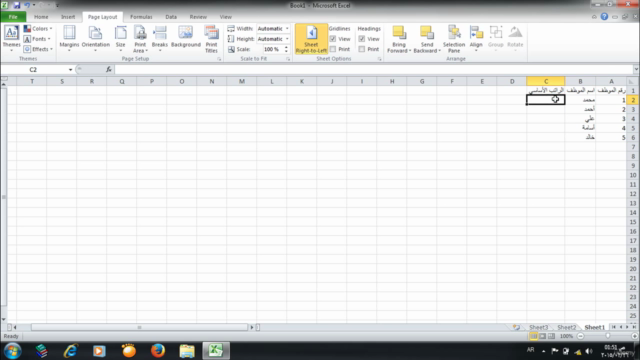The image size is (640, 360).
Task: Select column C header
Action: coord(546,81)
